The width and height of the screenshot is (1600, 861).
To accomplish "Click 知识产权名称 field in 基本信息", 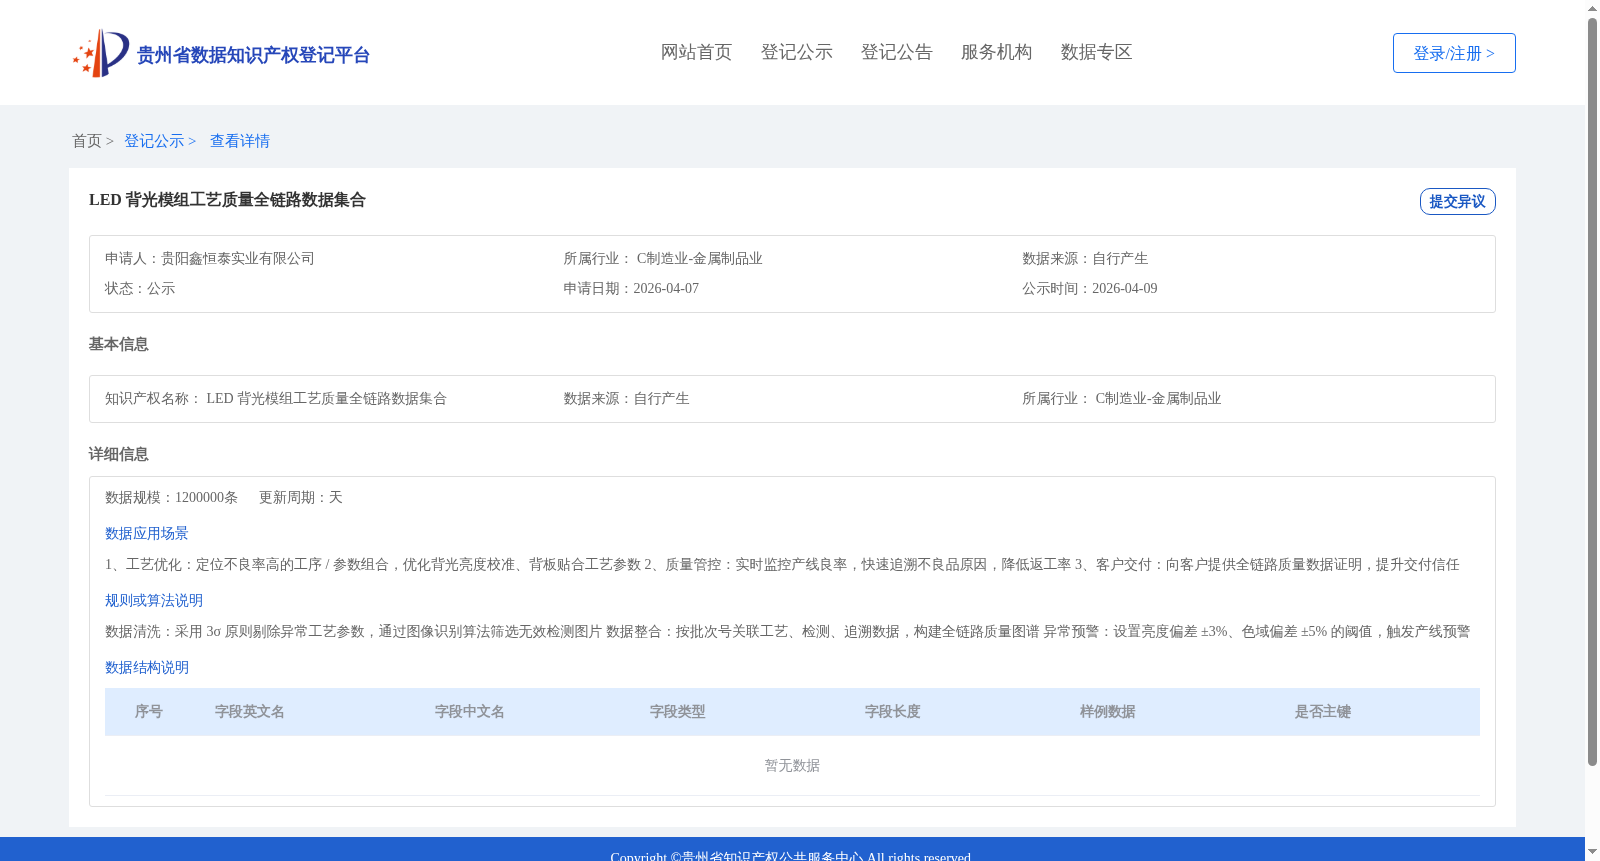I will [x=276, y=398].
